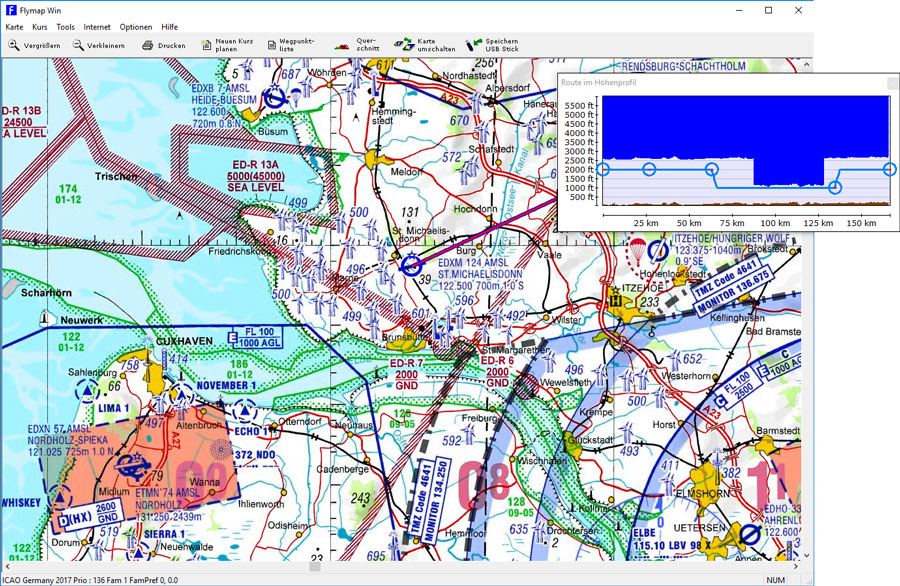Click the horizontal scrollbar left arrow
Screen dimensions: 900x586
click(x=7, y=566)
